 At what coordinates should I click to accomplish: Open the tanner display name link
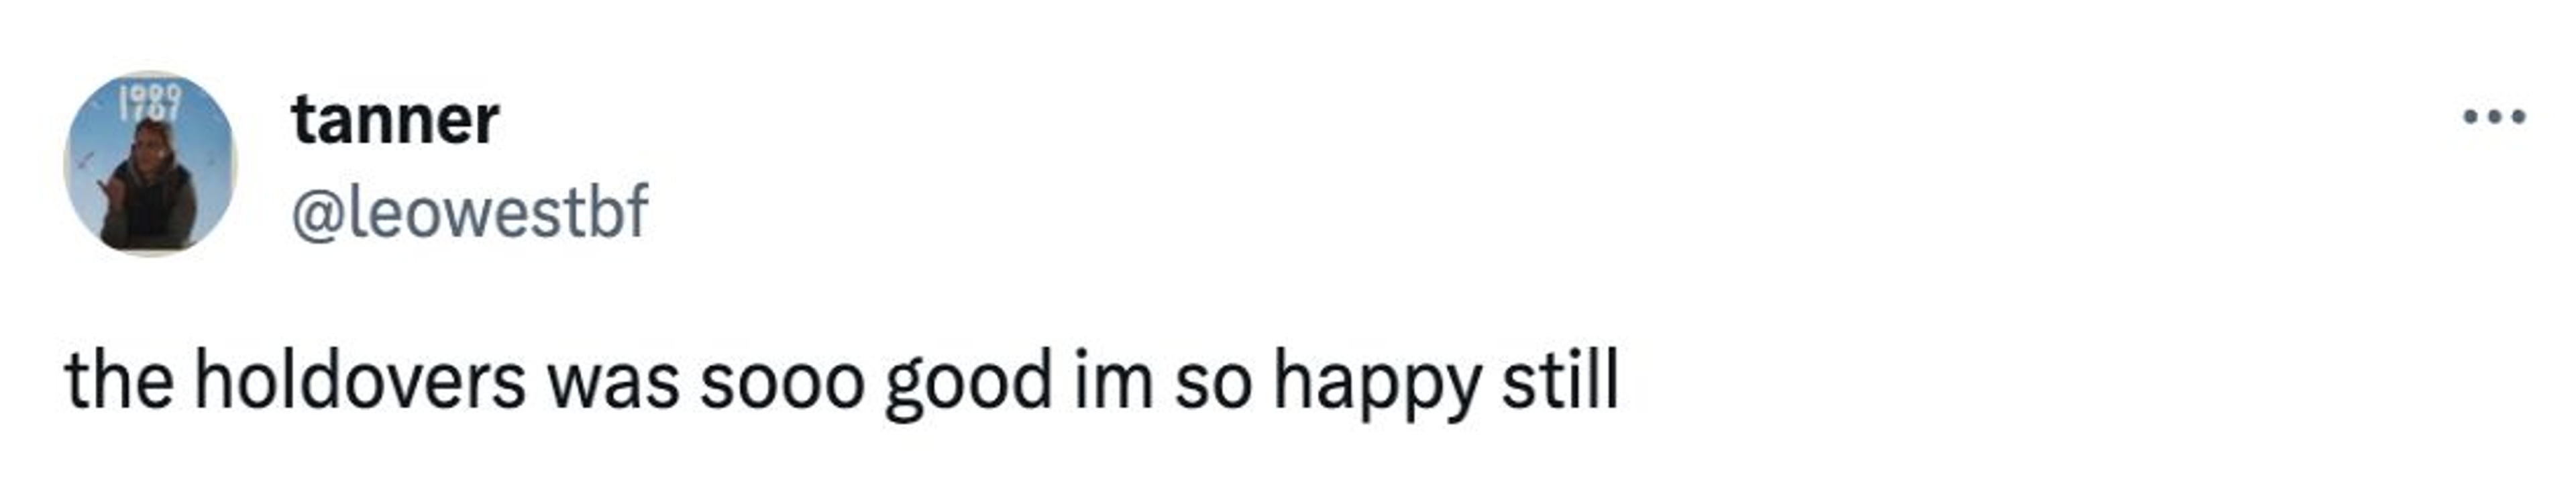coord(395,120)
